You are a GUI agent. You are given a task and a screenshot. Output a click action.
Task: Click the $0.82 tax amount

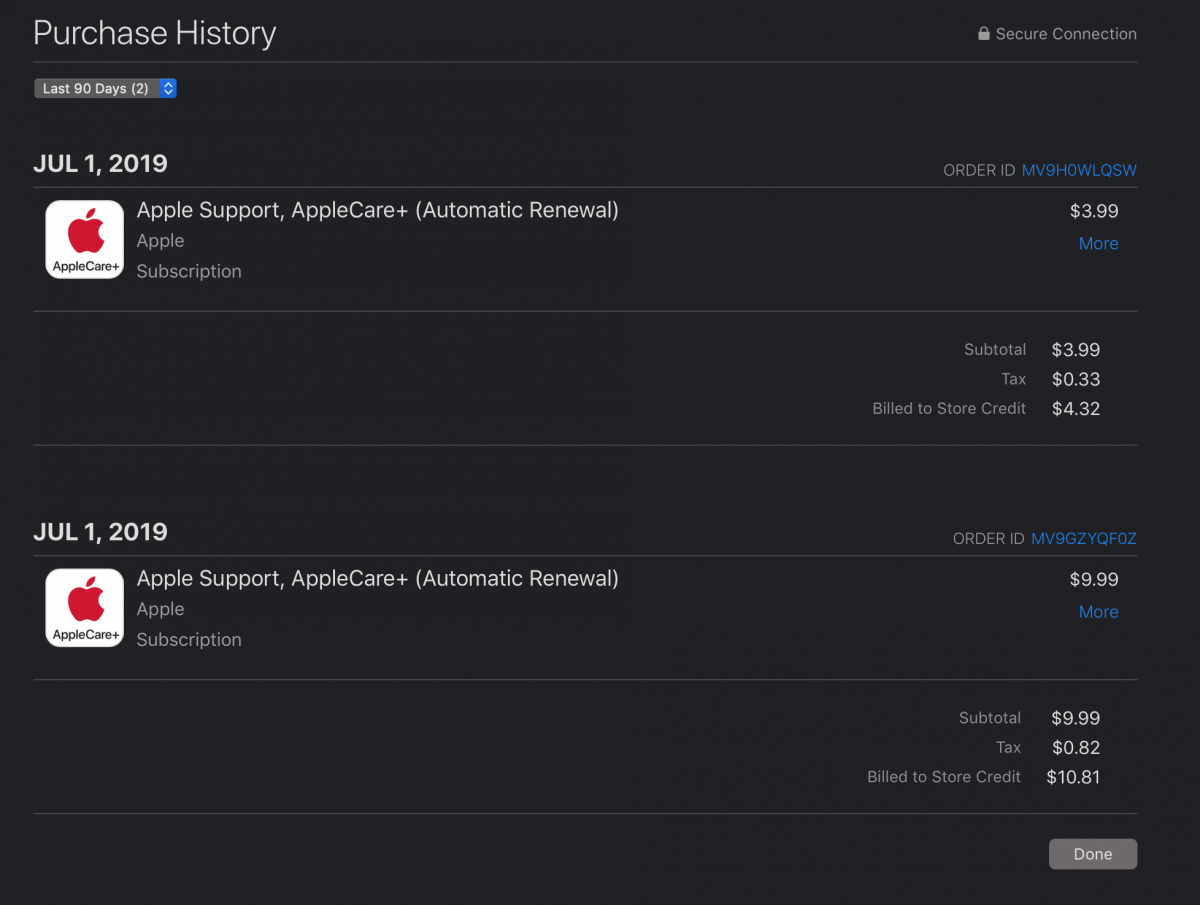(1076, 747)
